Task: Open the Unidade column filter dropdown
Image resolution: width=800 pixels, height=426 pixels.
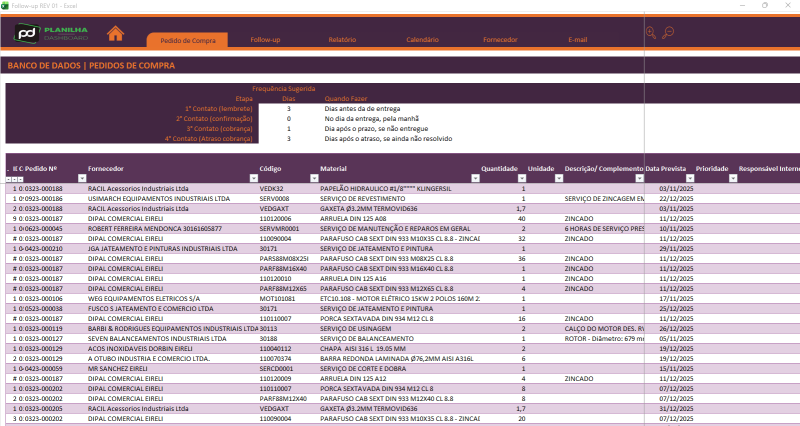Action: pyautogui.click(x=557, y=179)
